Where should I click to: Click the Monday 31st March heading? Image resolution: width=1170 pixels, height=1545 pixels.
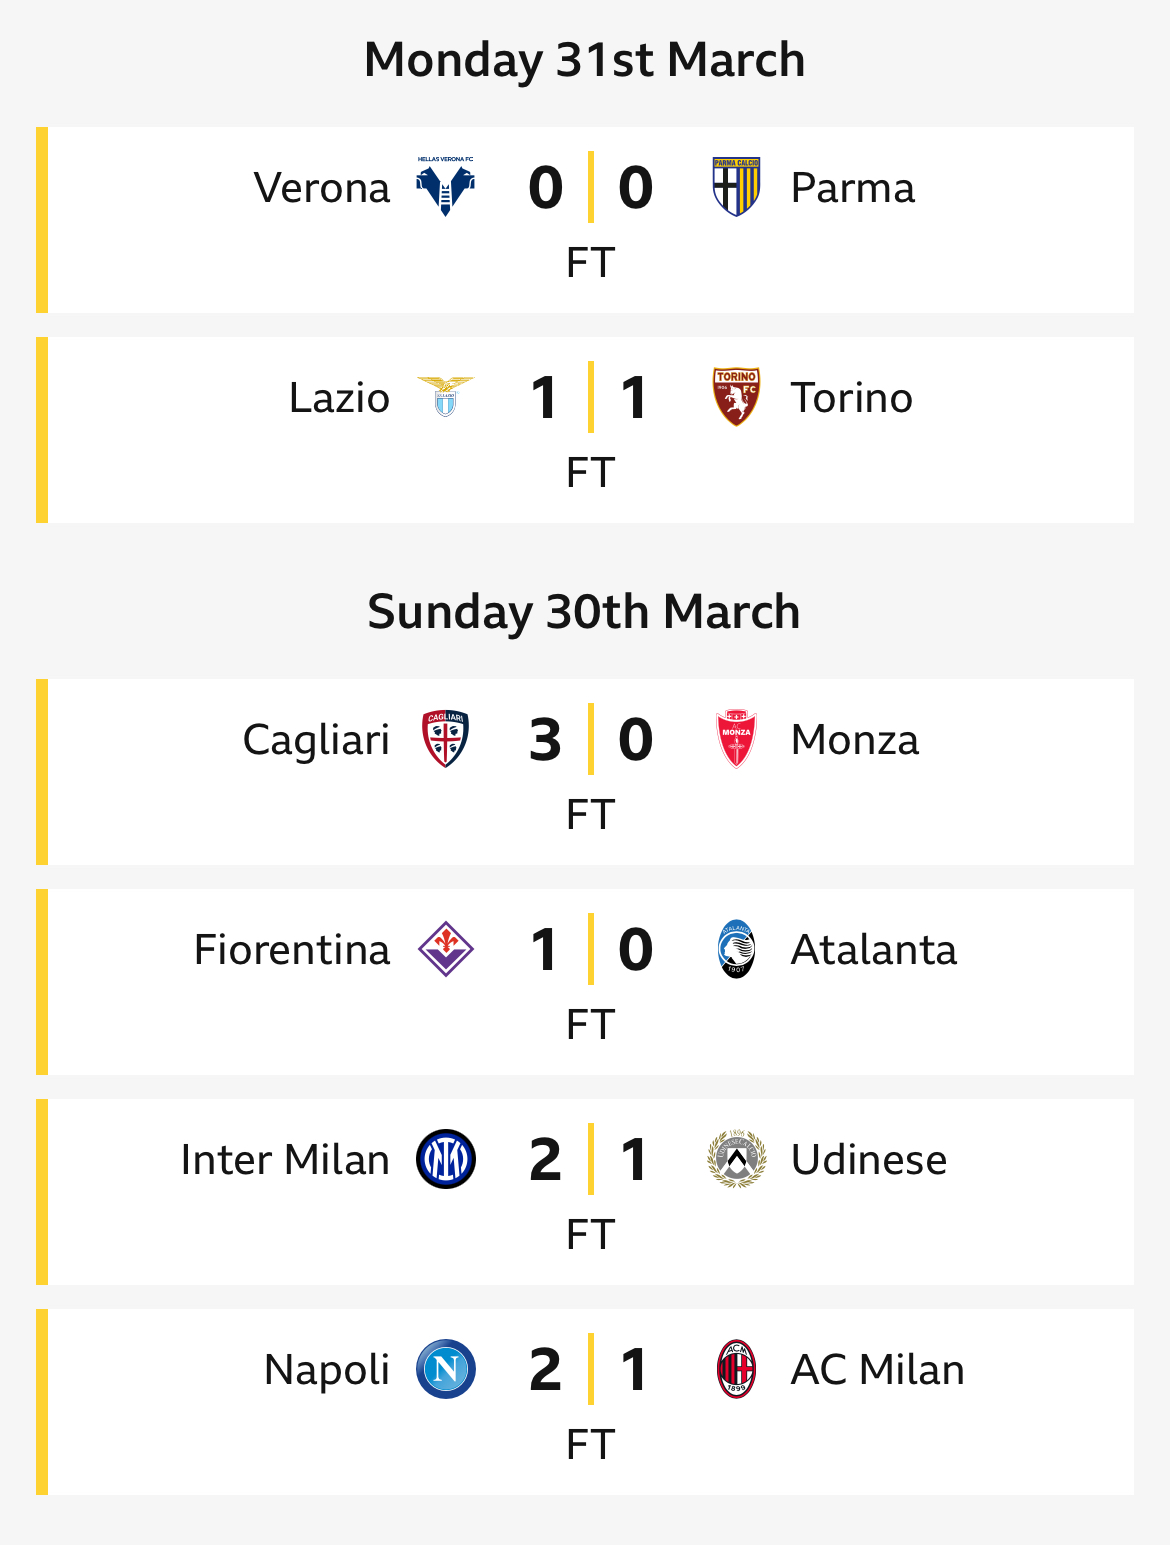(x=585, y=59)
